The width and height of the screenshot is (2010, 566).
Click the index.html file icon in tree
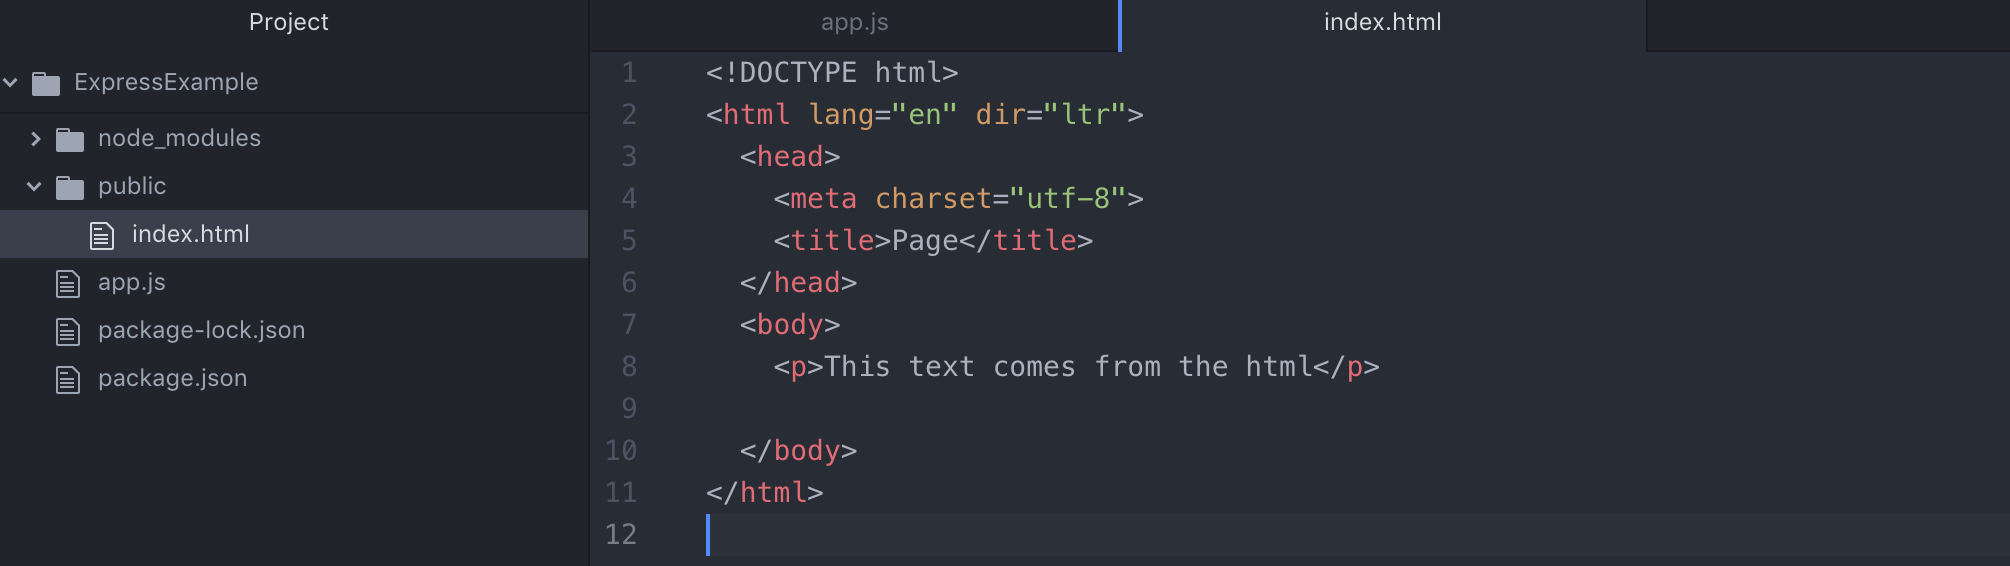click(102, 235)
